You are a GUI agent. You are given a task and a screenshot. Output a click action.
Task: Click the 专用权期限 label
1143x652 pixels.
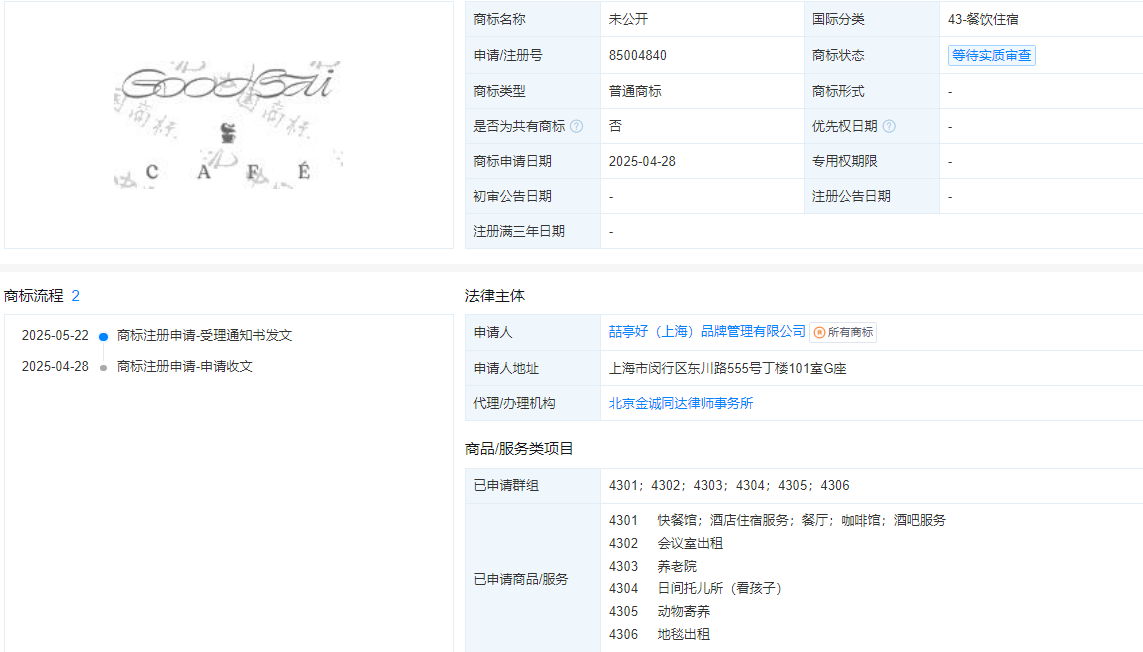tap(845, 161)
